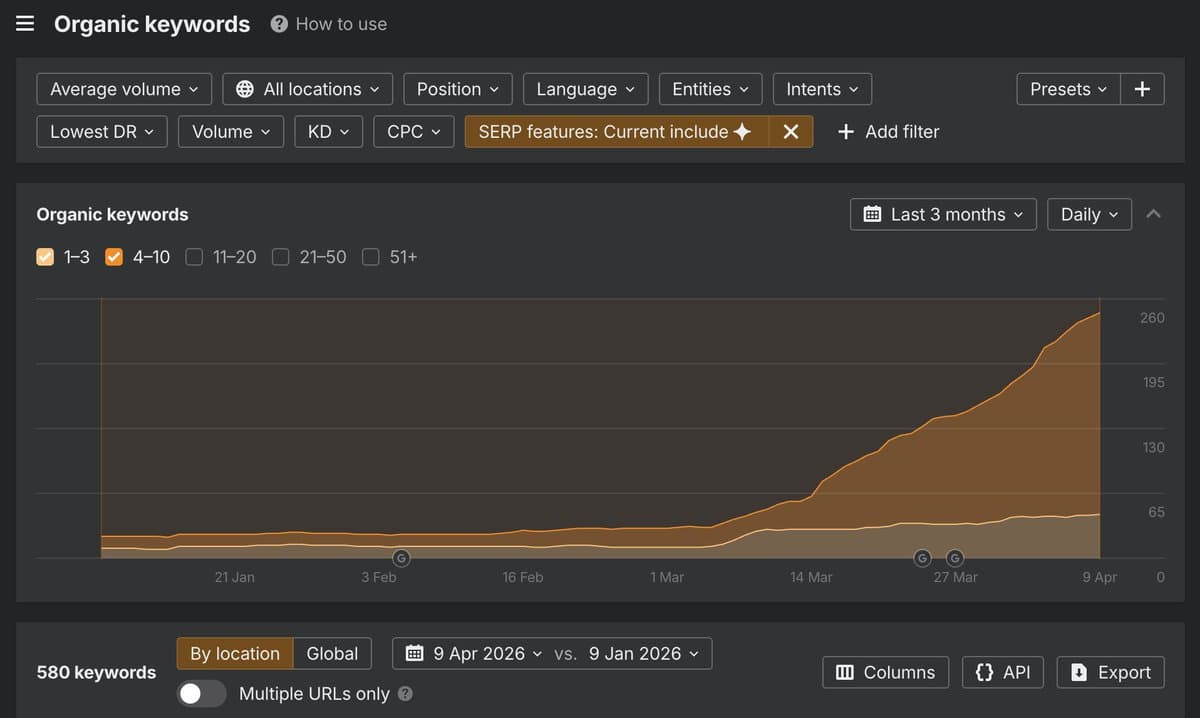This screenshot has width=1200, height=718.
Task: Check the 11–20 position checkbox
Action: (x=194, y=257)
